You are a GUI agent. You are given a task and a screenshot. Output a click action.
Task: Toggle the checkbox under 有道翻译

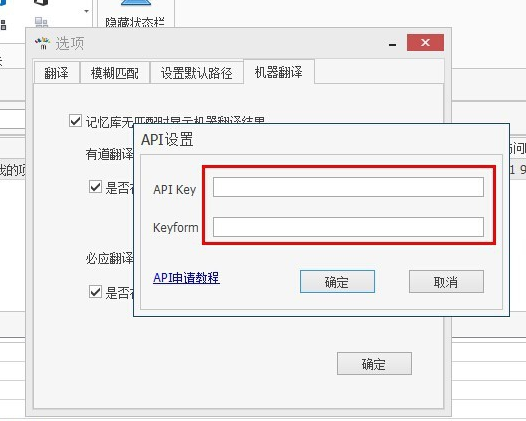(x=95, y=186)
